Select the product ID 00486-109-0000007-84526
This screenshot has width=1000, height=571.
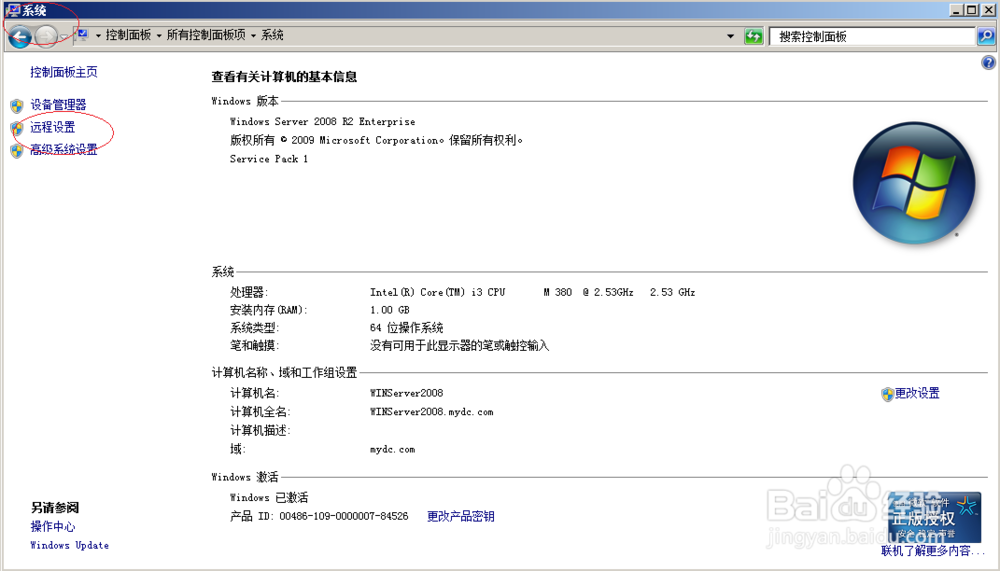(x=344, y=516)
